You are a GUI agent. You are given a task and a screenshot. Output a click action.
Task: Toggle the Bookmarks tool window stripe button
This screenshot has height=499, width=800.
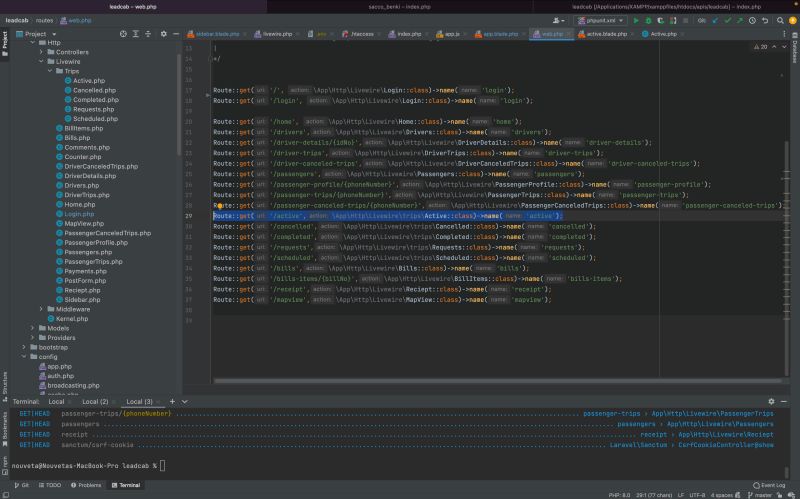(5, 429)
